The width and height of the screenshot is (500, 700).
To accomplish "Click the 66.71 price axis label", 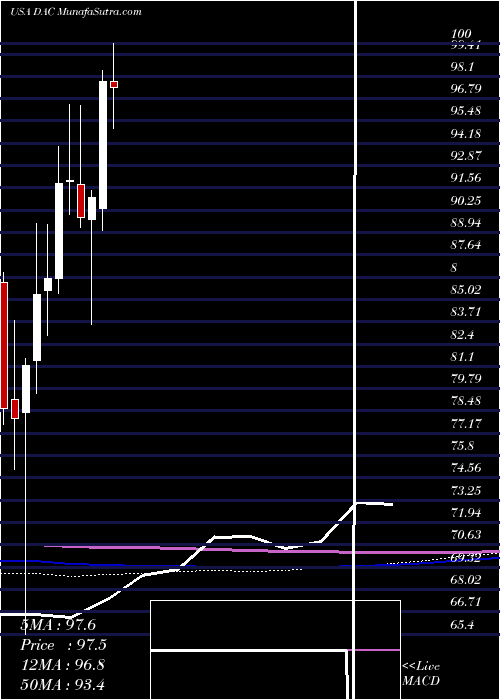I will pos(466,602).
